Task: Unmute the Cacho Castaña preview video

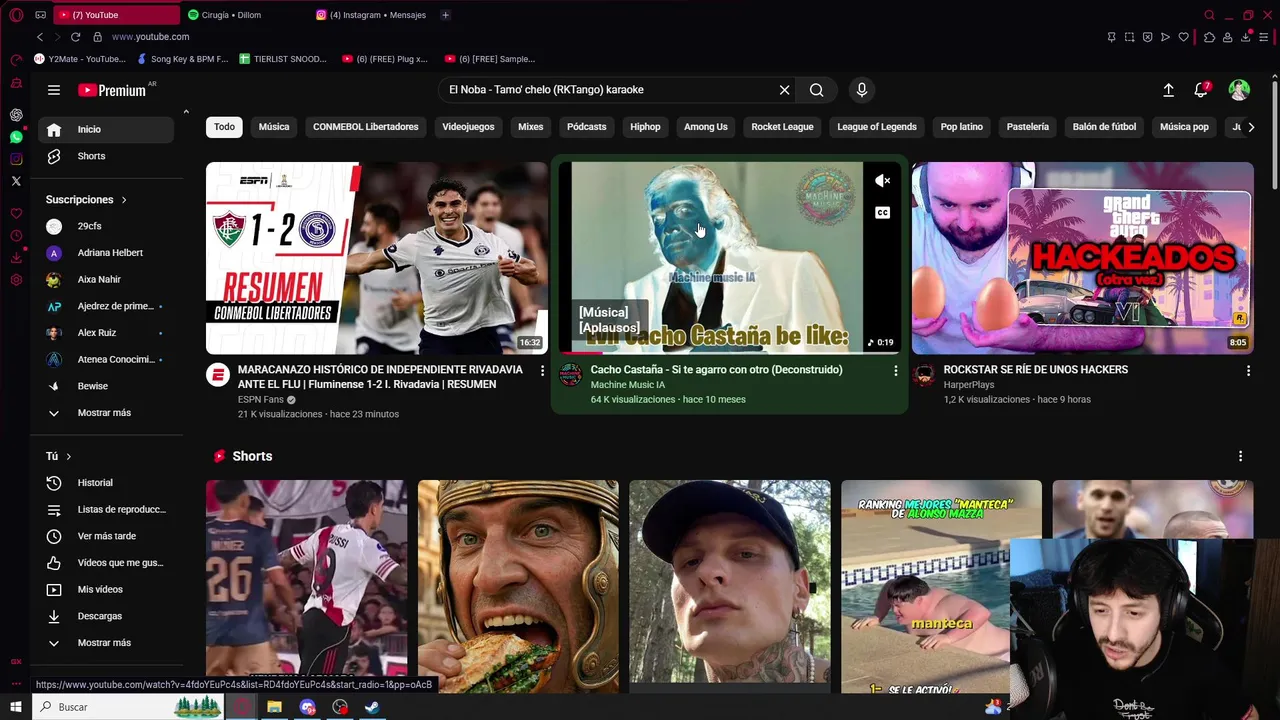Action: 882,181
